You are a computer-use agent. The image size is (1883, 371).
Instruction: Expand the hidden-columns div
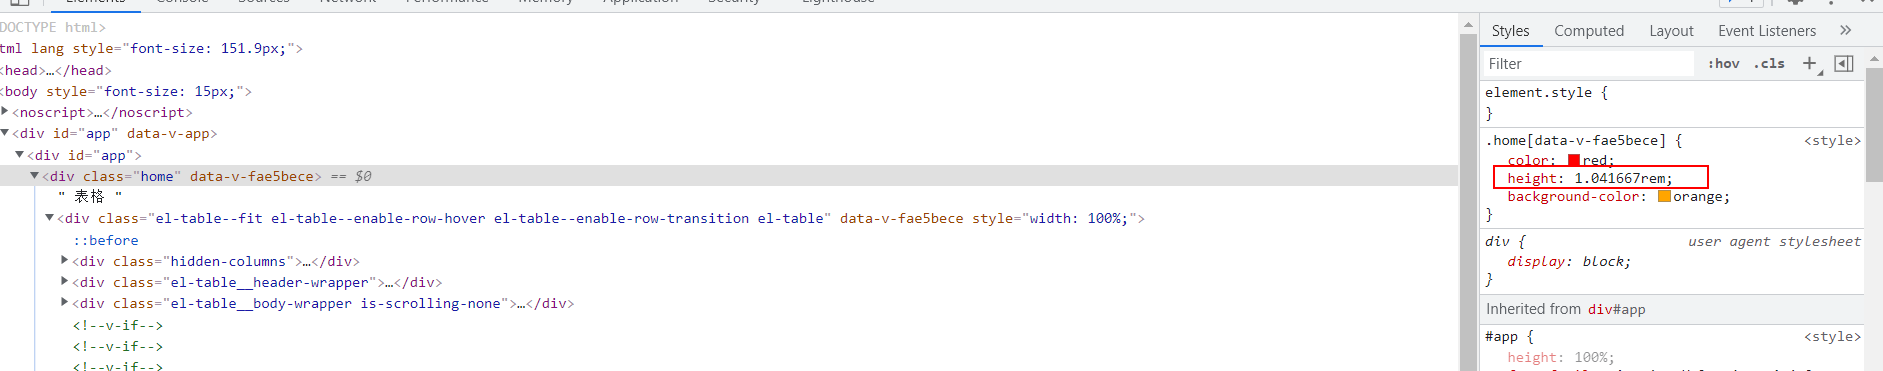pos(64,260)
